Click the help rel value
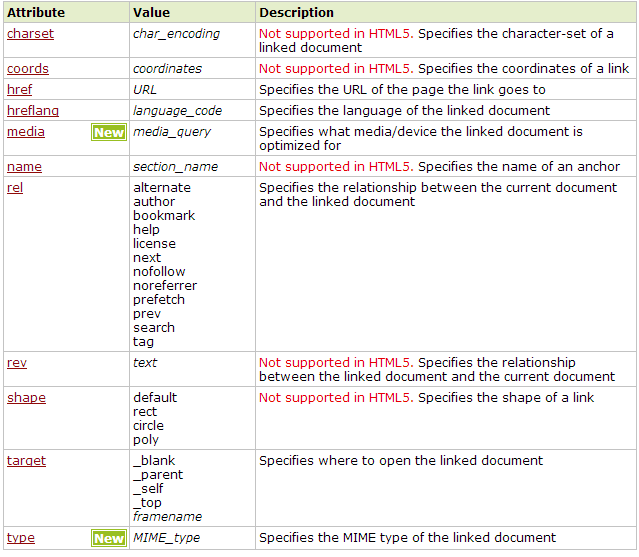Image resolution: width=639 pixels, height=557 pixels. click(146, 230)
